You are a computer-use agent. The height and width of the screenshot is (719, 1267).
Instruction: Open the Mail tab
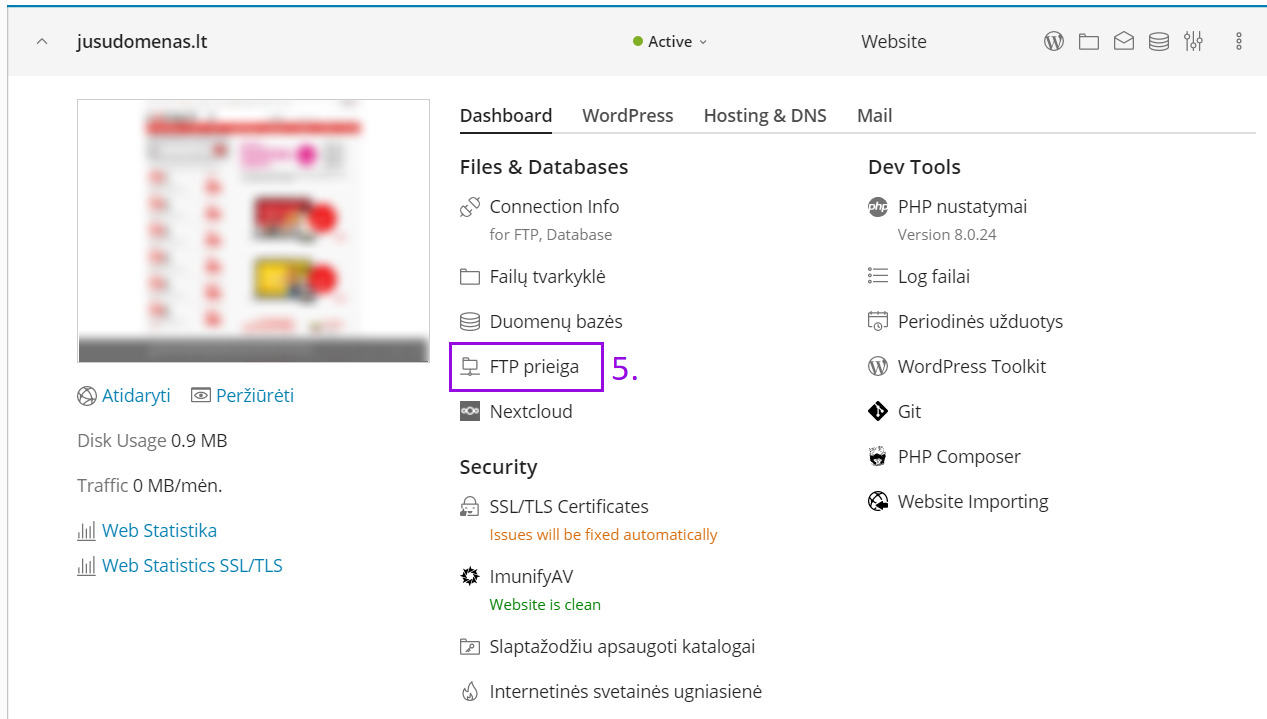point(875,116)
